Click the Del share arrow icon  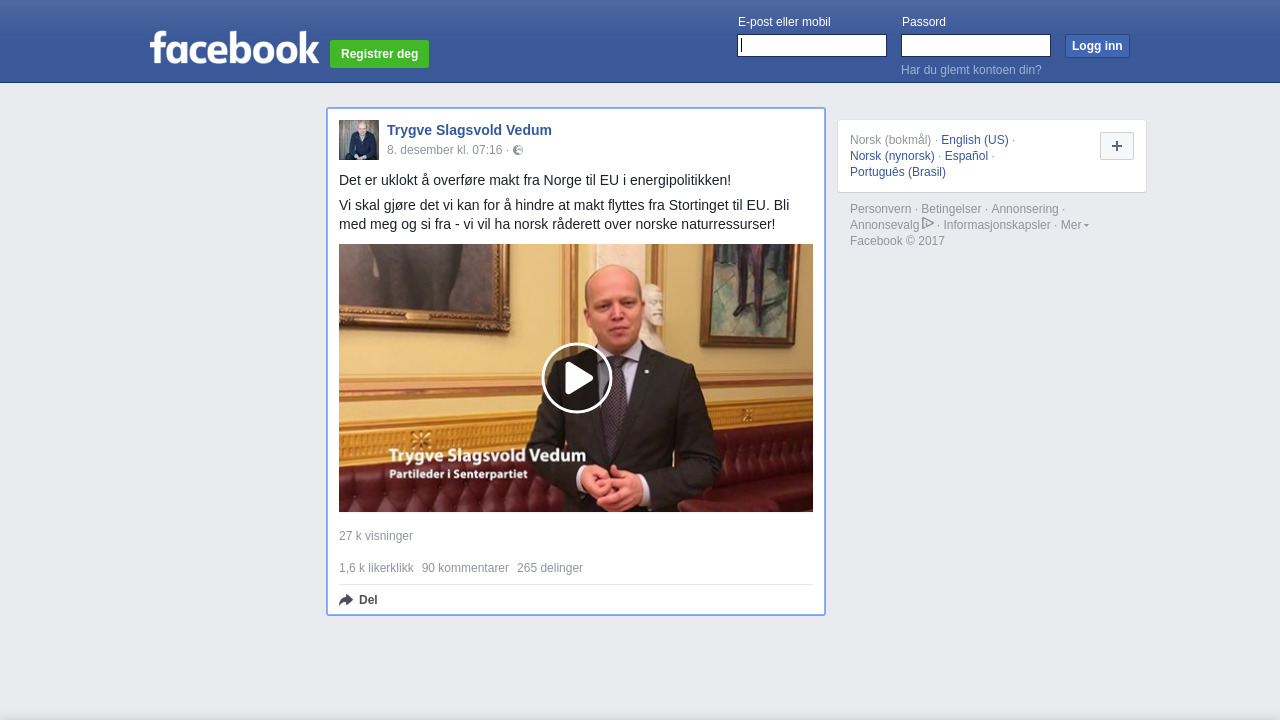click(x=346, y=600)
